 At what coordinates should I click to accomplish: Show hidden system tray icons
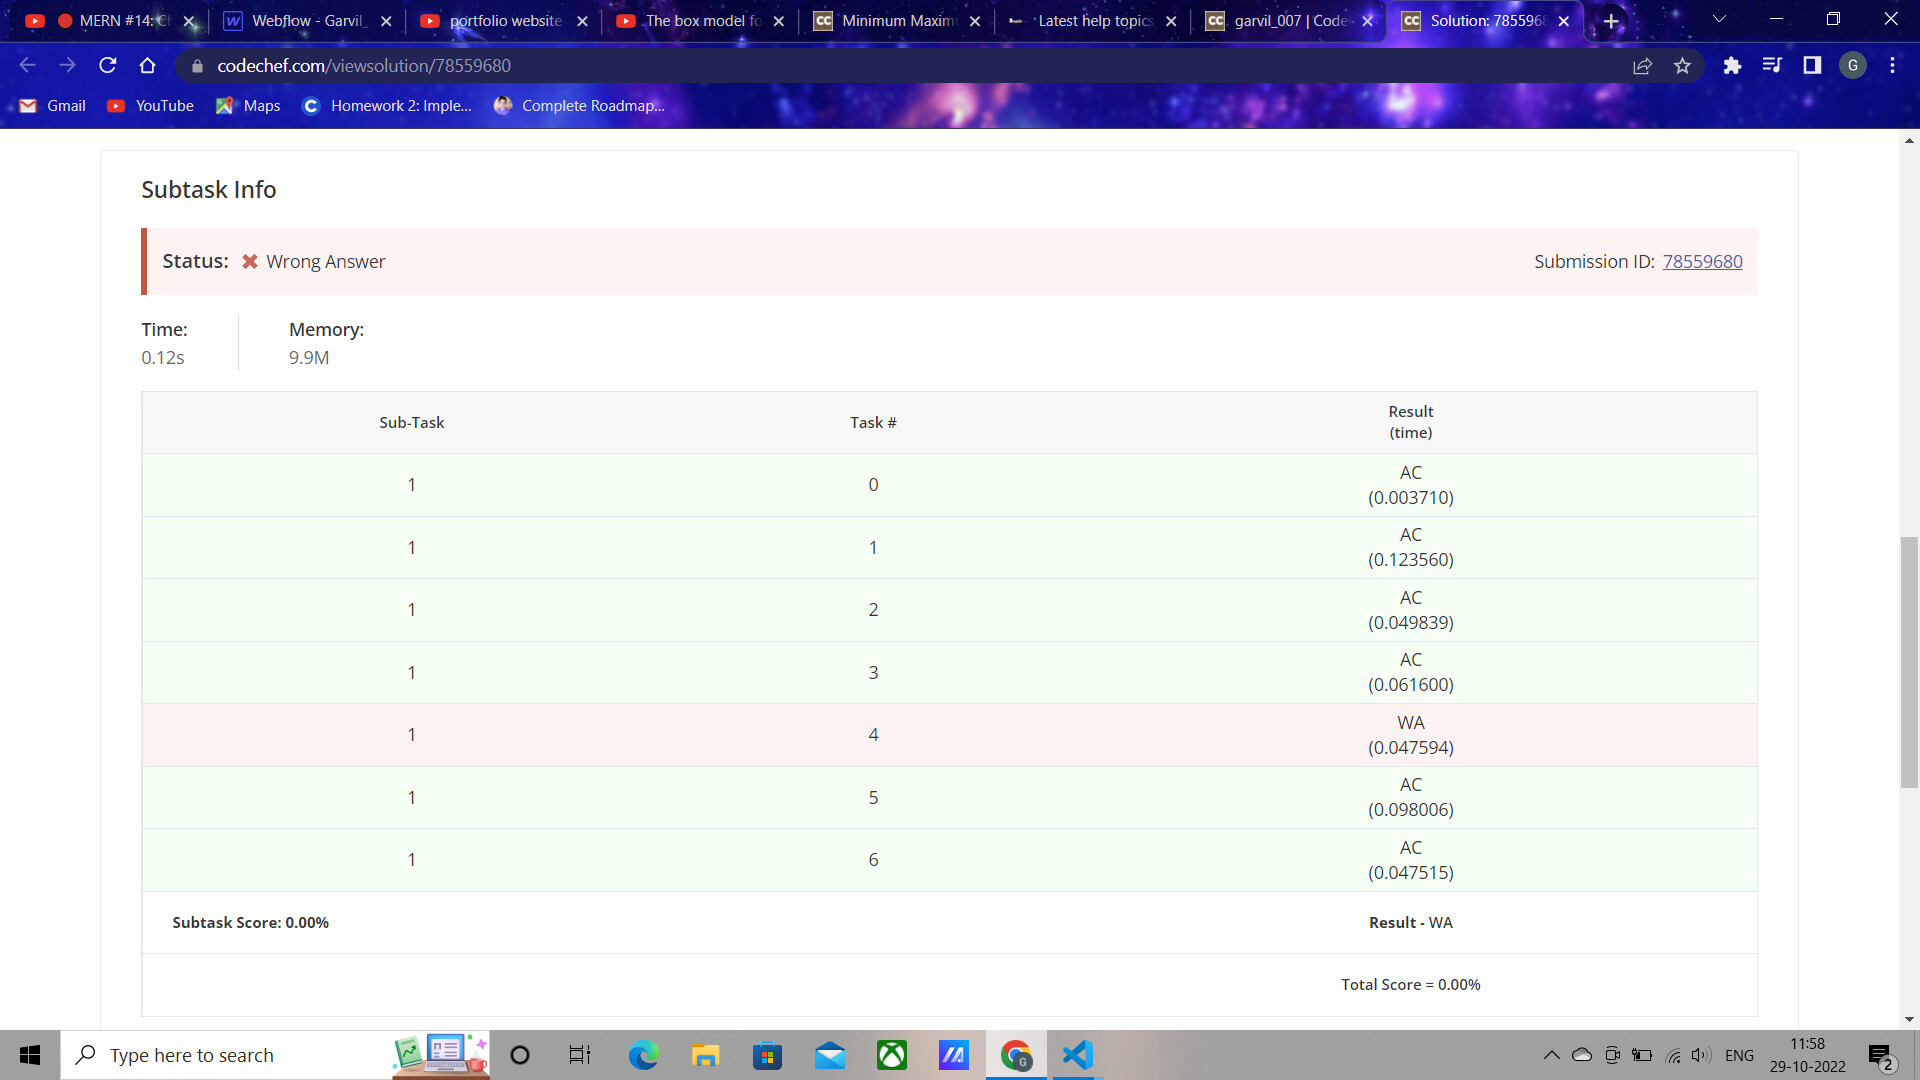click(x=1551, y=1055)
